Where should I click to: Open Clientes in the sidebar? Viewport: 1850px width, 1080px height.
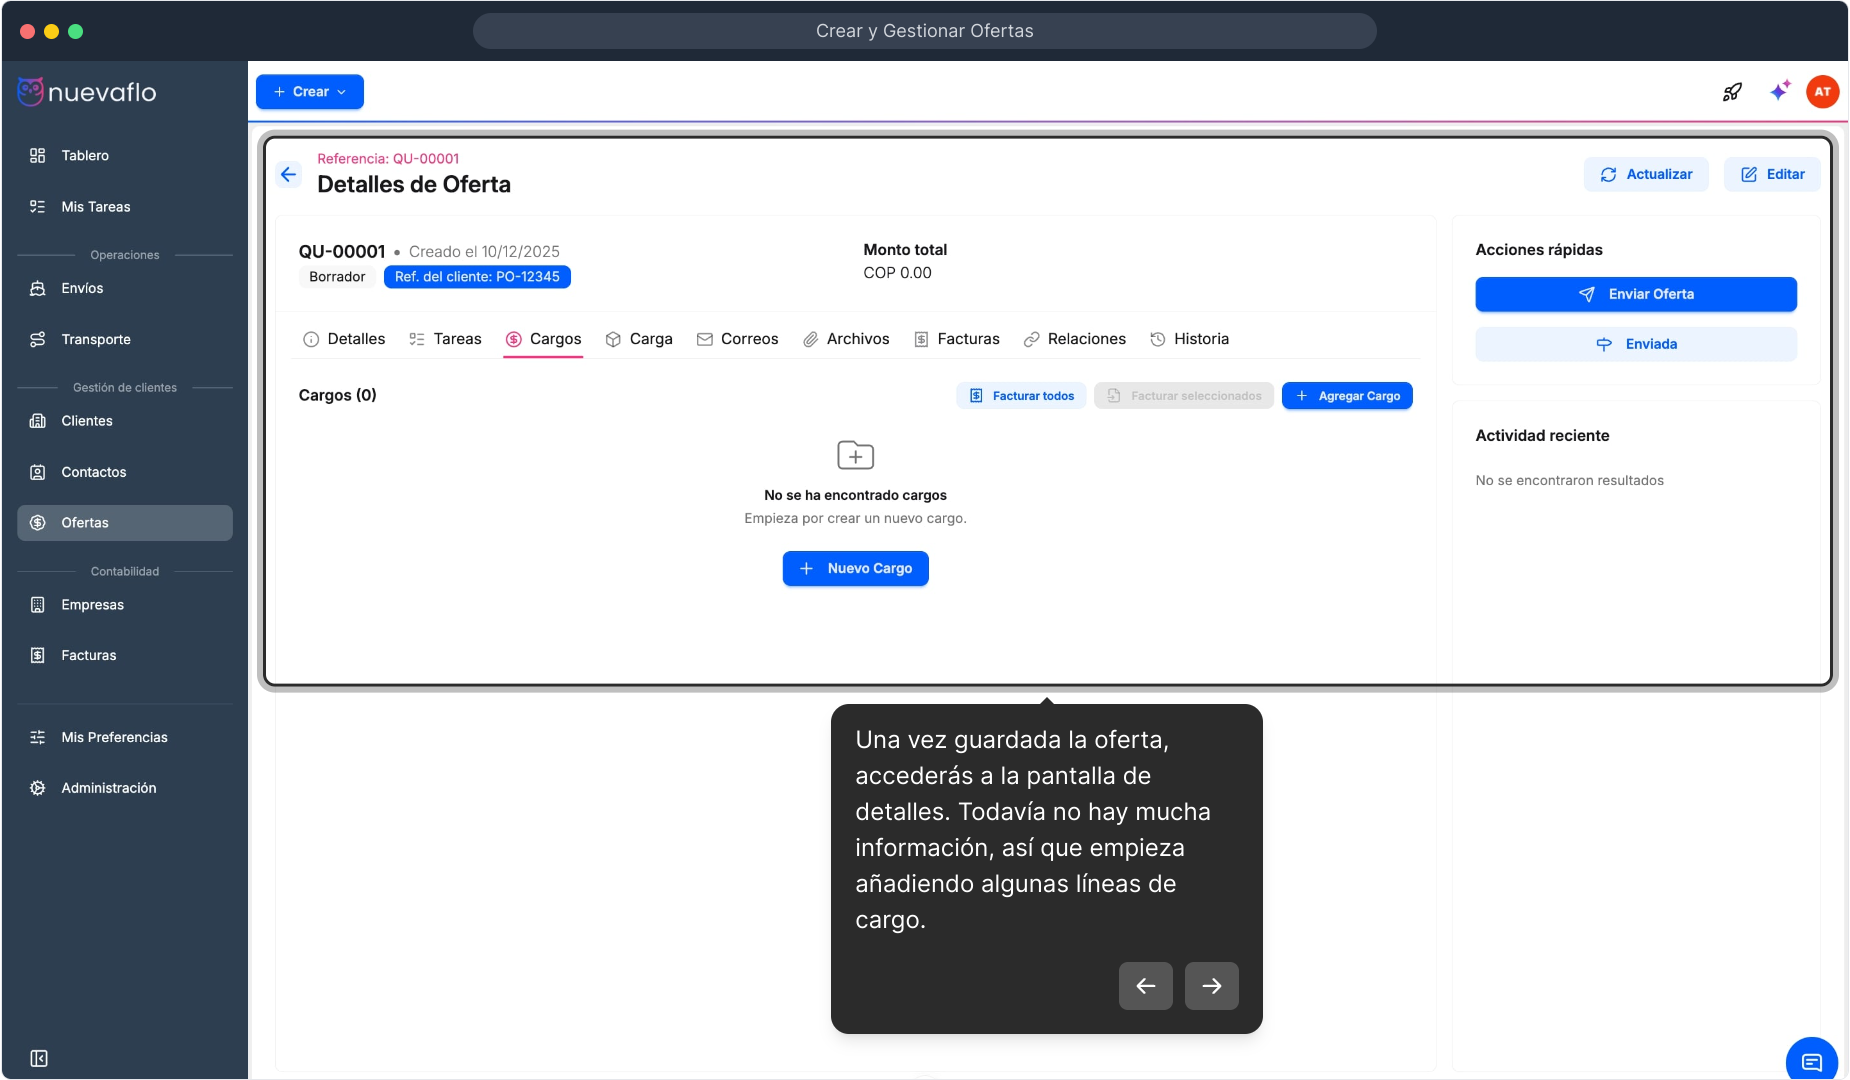pyautogui.click(x=87, y=421)
